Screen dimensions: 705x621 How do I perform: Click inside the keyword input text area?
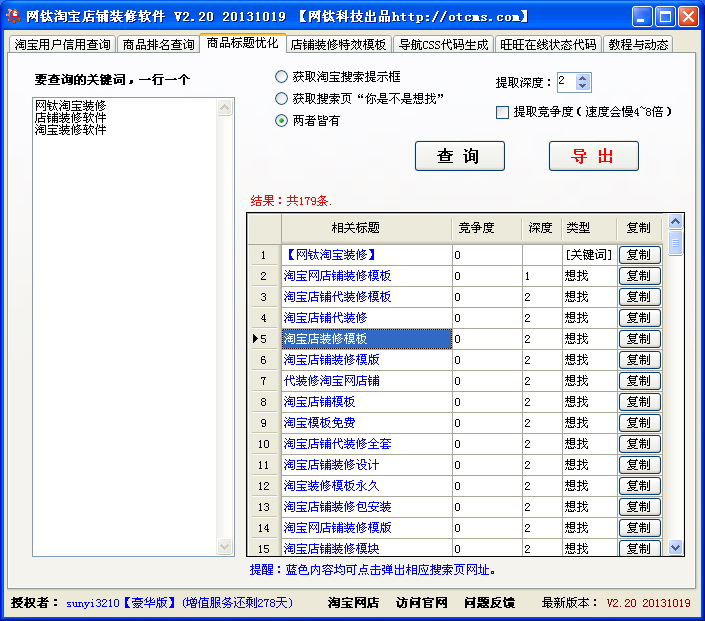click(x=125, y=320)
